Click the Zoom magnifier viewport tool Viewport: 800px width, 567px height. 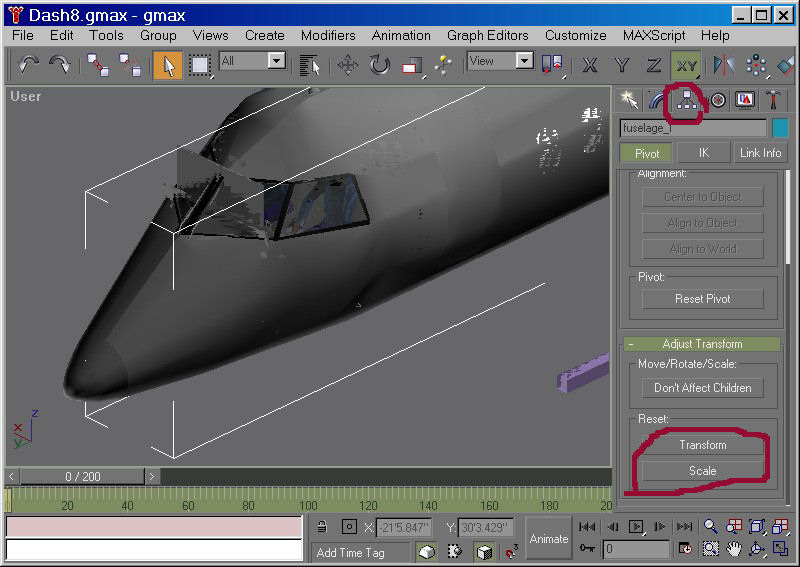pyautogui.click(x=711, y=527)
